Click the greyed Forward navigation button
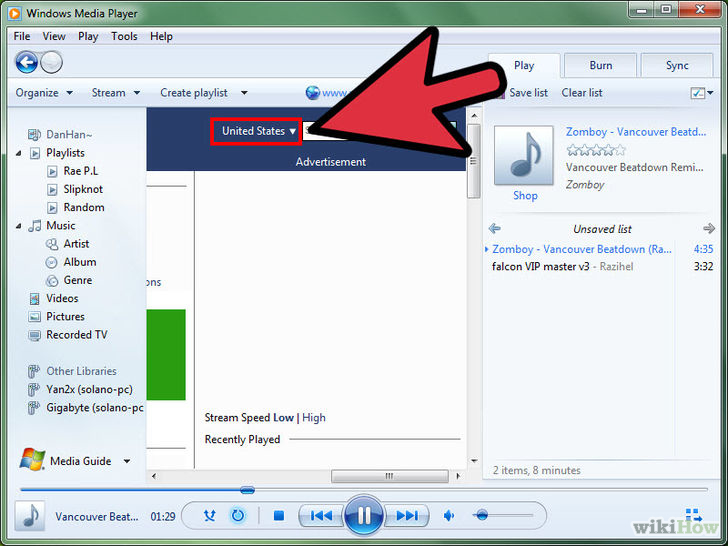 pos(51,62)
